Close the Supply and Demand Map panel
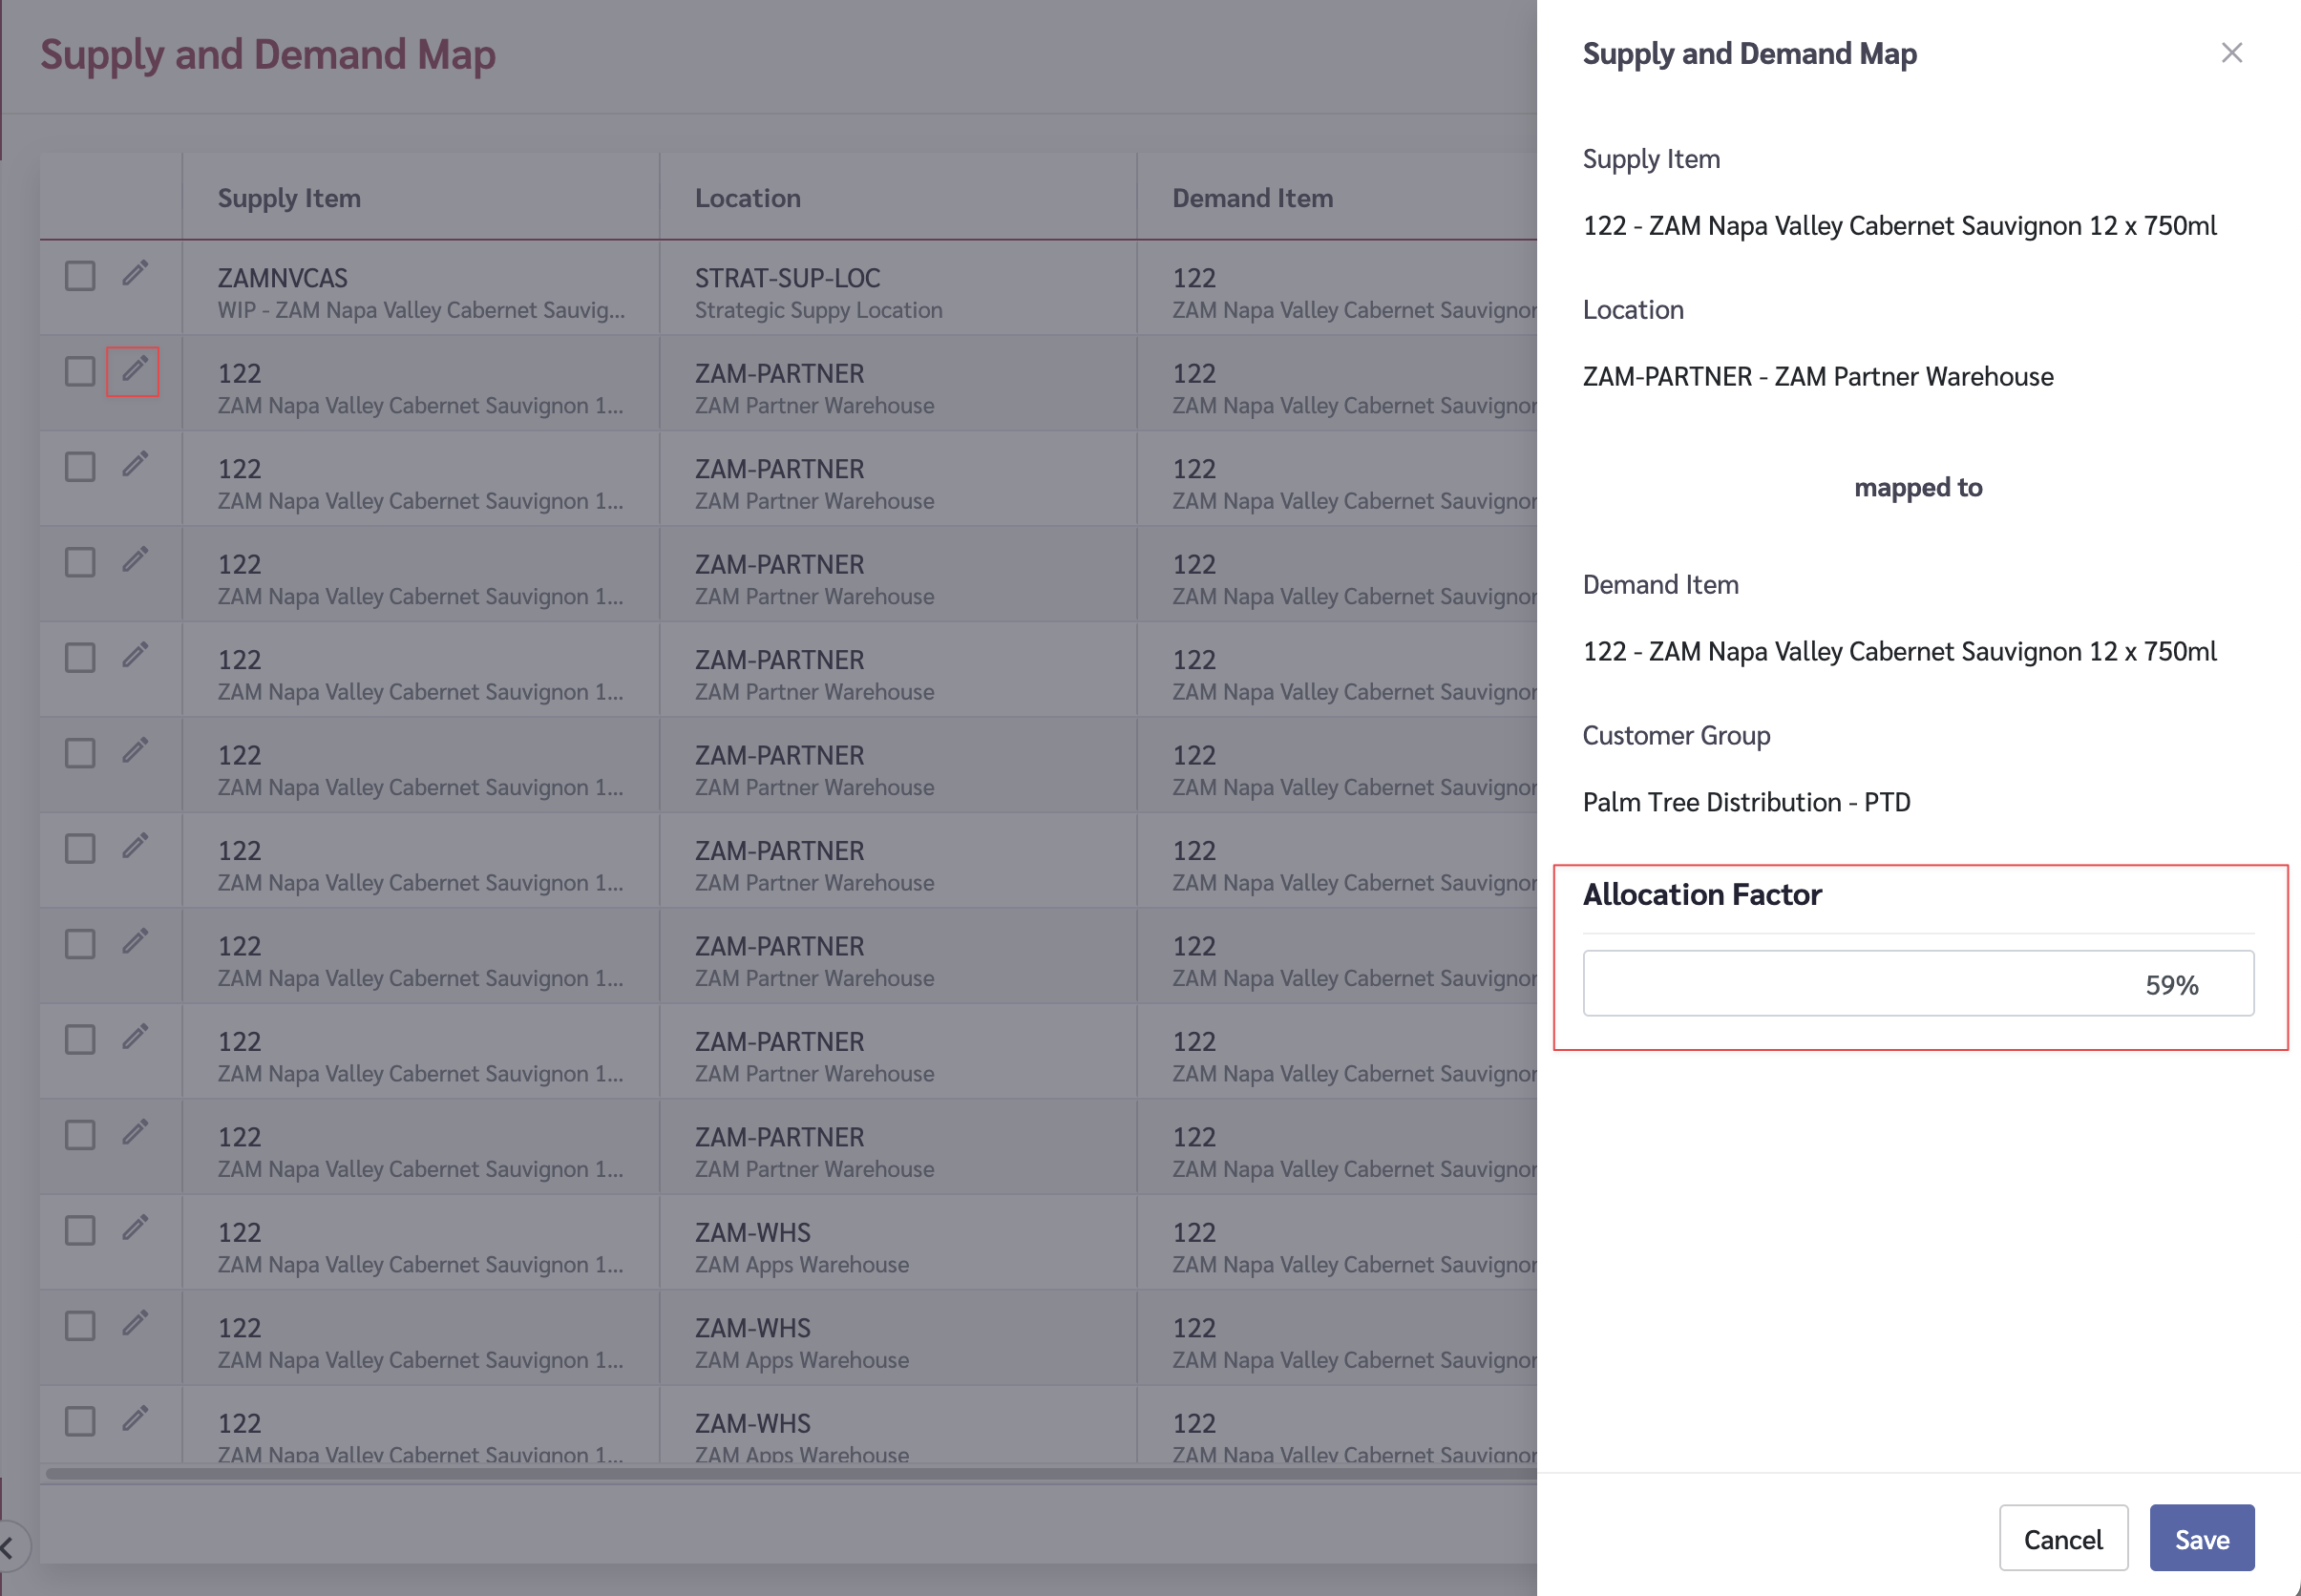This screenshot has height=1596, width=2301. click(2231, 53)
